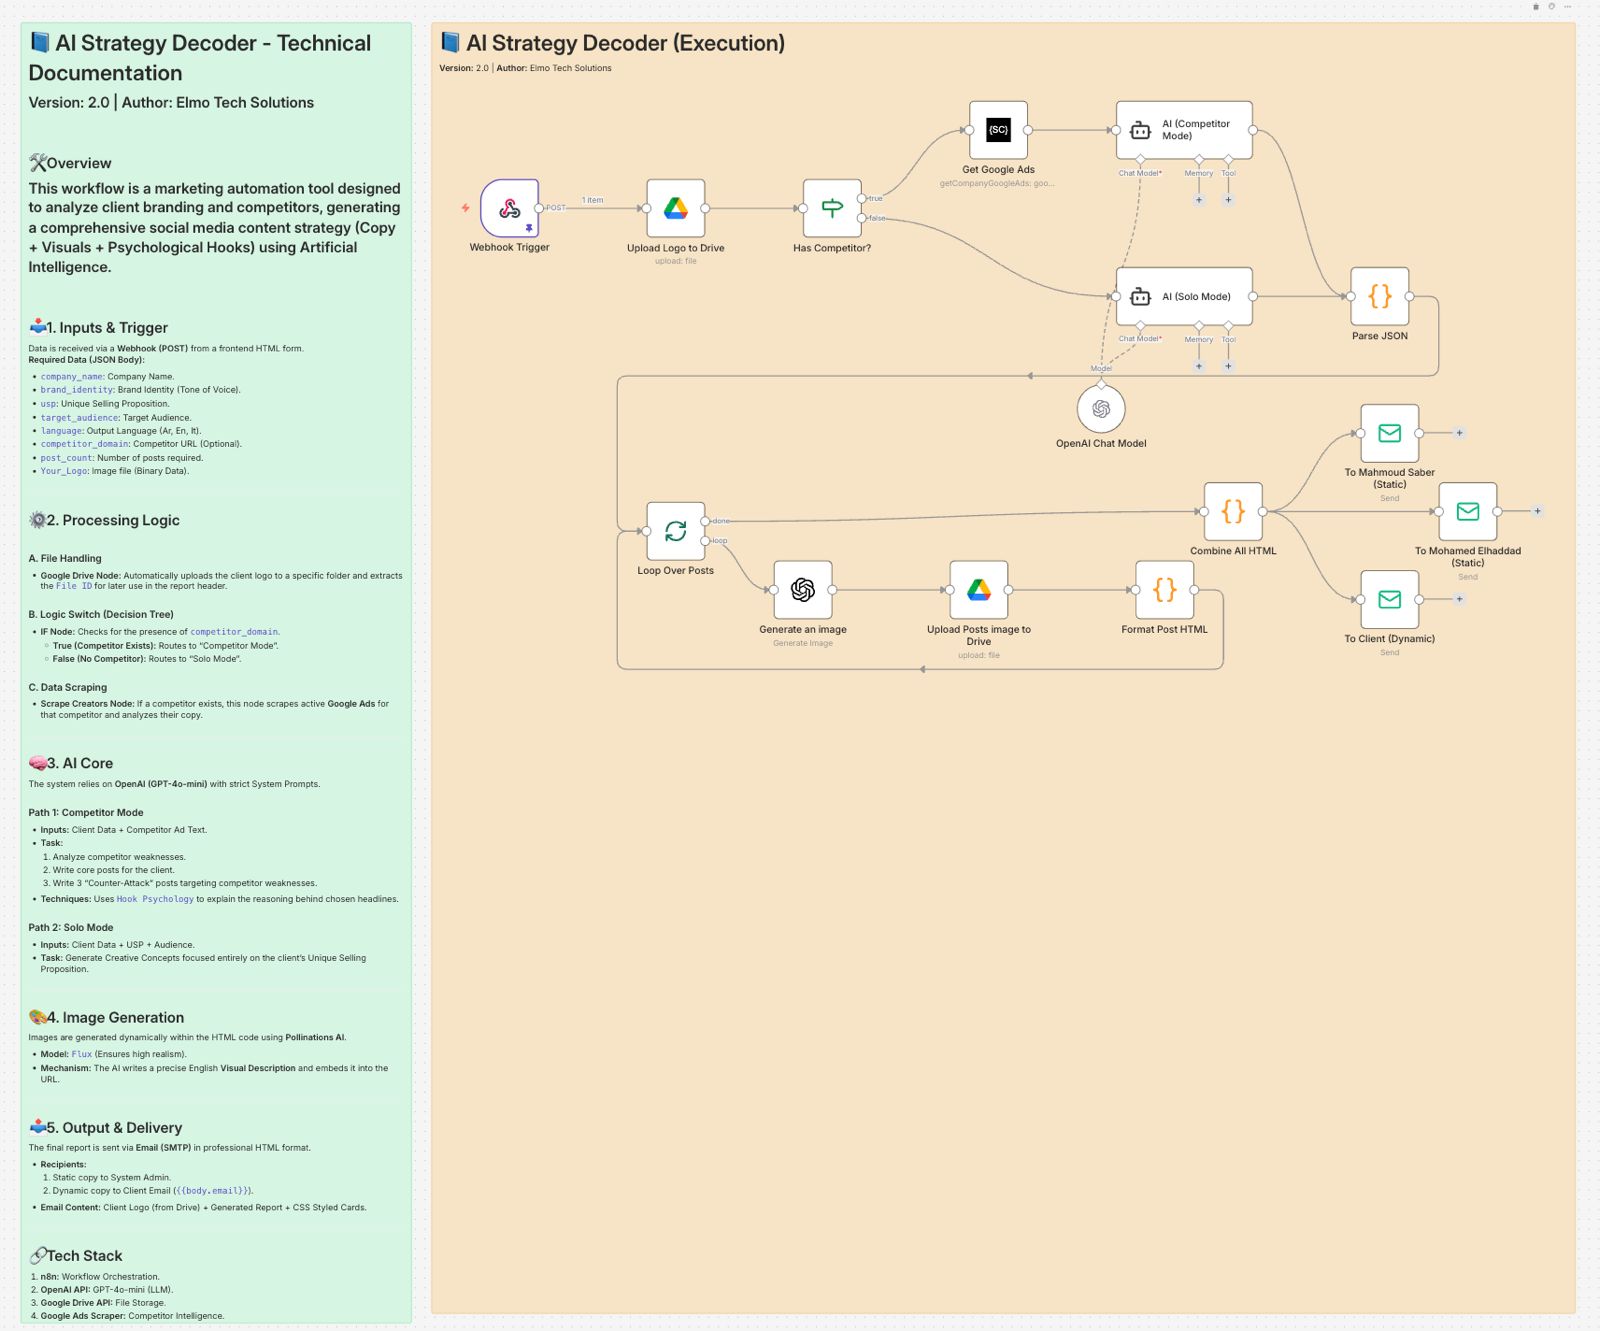This screenshot has height=1331, width=1600.
Task: Click the 'Overview' heading in documentation
Action: (x=79, y=163)
